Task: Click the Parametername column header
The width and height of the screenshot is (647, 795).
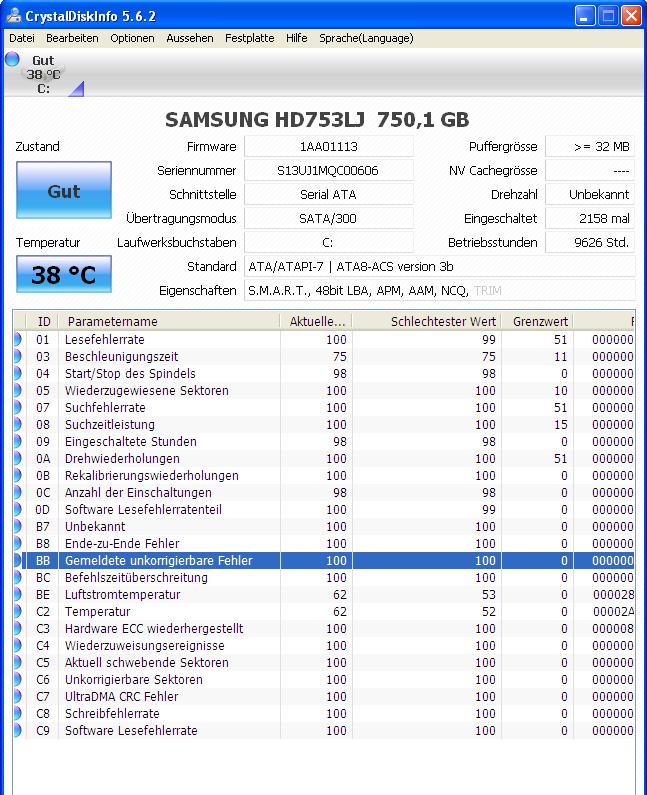Action: (169, 321)
